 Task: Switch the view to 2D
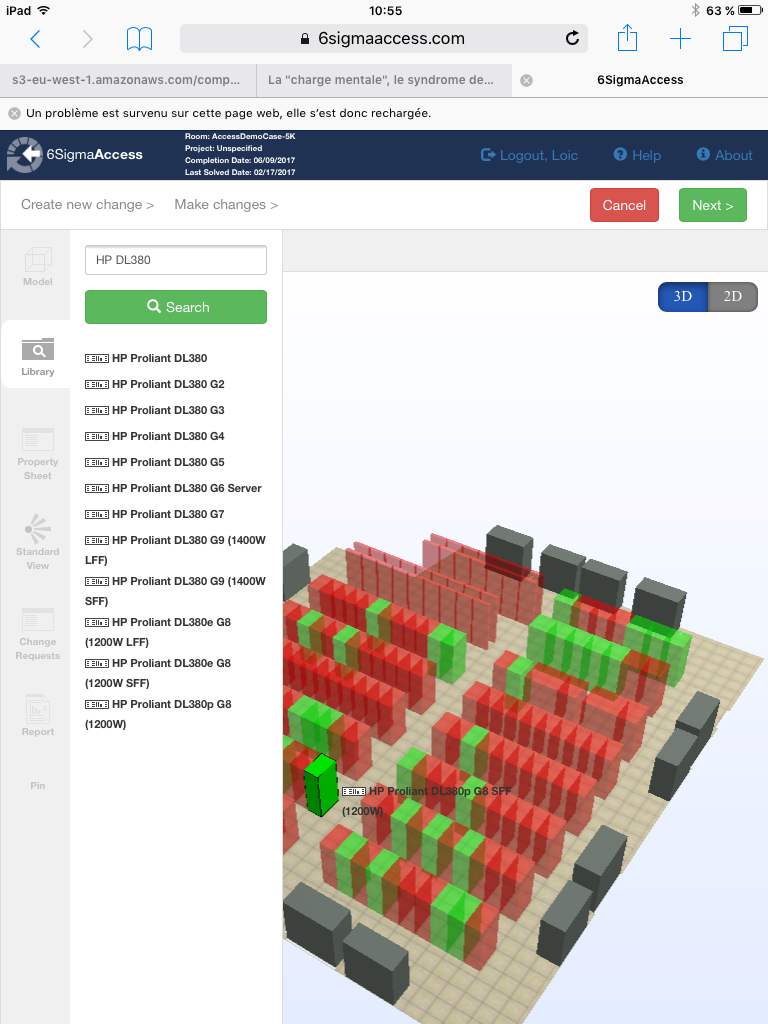pyautogui.click(x=733, y=296)
